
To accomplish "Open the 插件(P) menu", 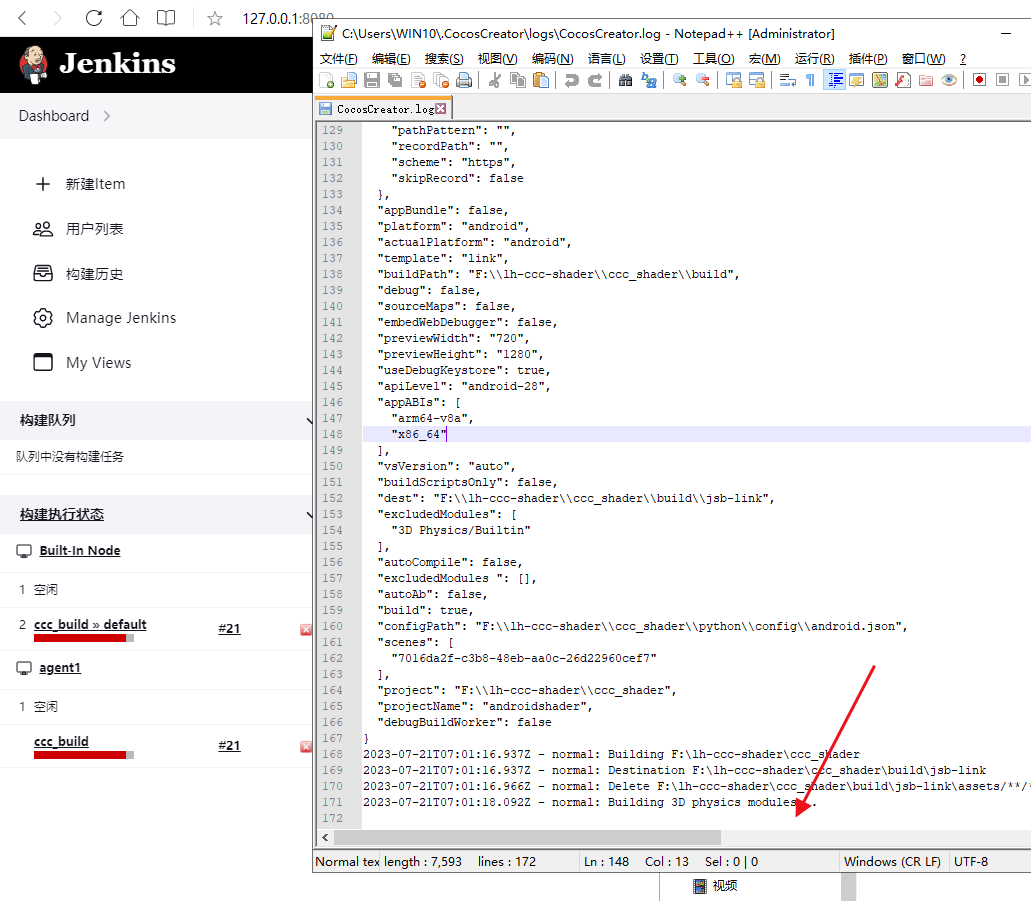I will (x=868, y=59).
